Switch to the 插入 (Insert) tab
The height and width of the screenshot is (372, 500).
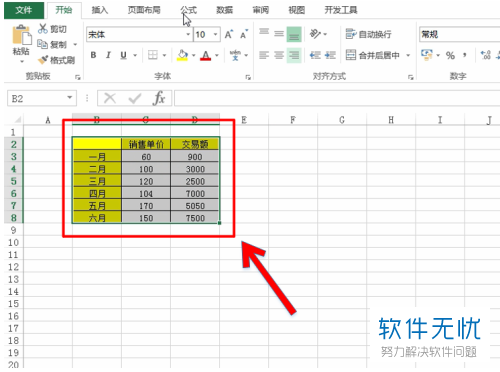(100, 10)
